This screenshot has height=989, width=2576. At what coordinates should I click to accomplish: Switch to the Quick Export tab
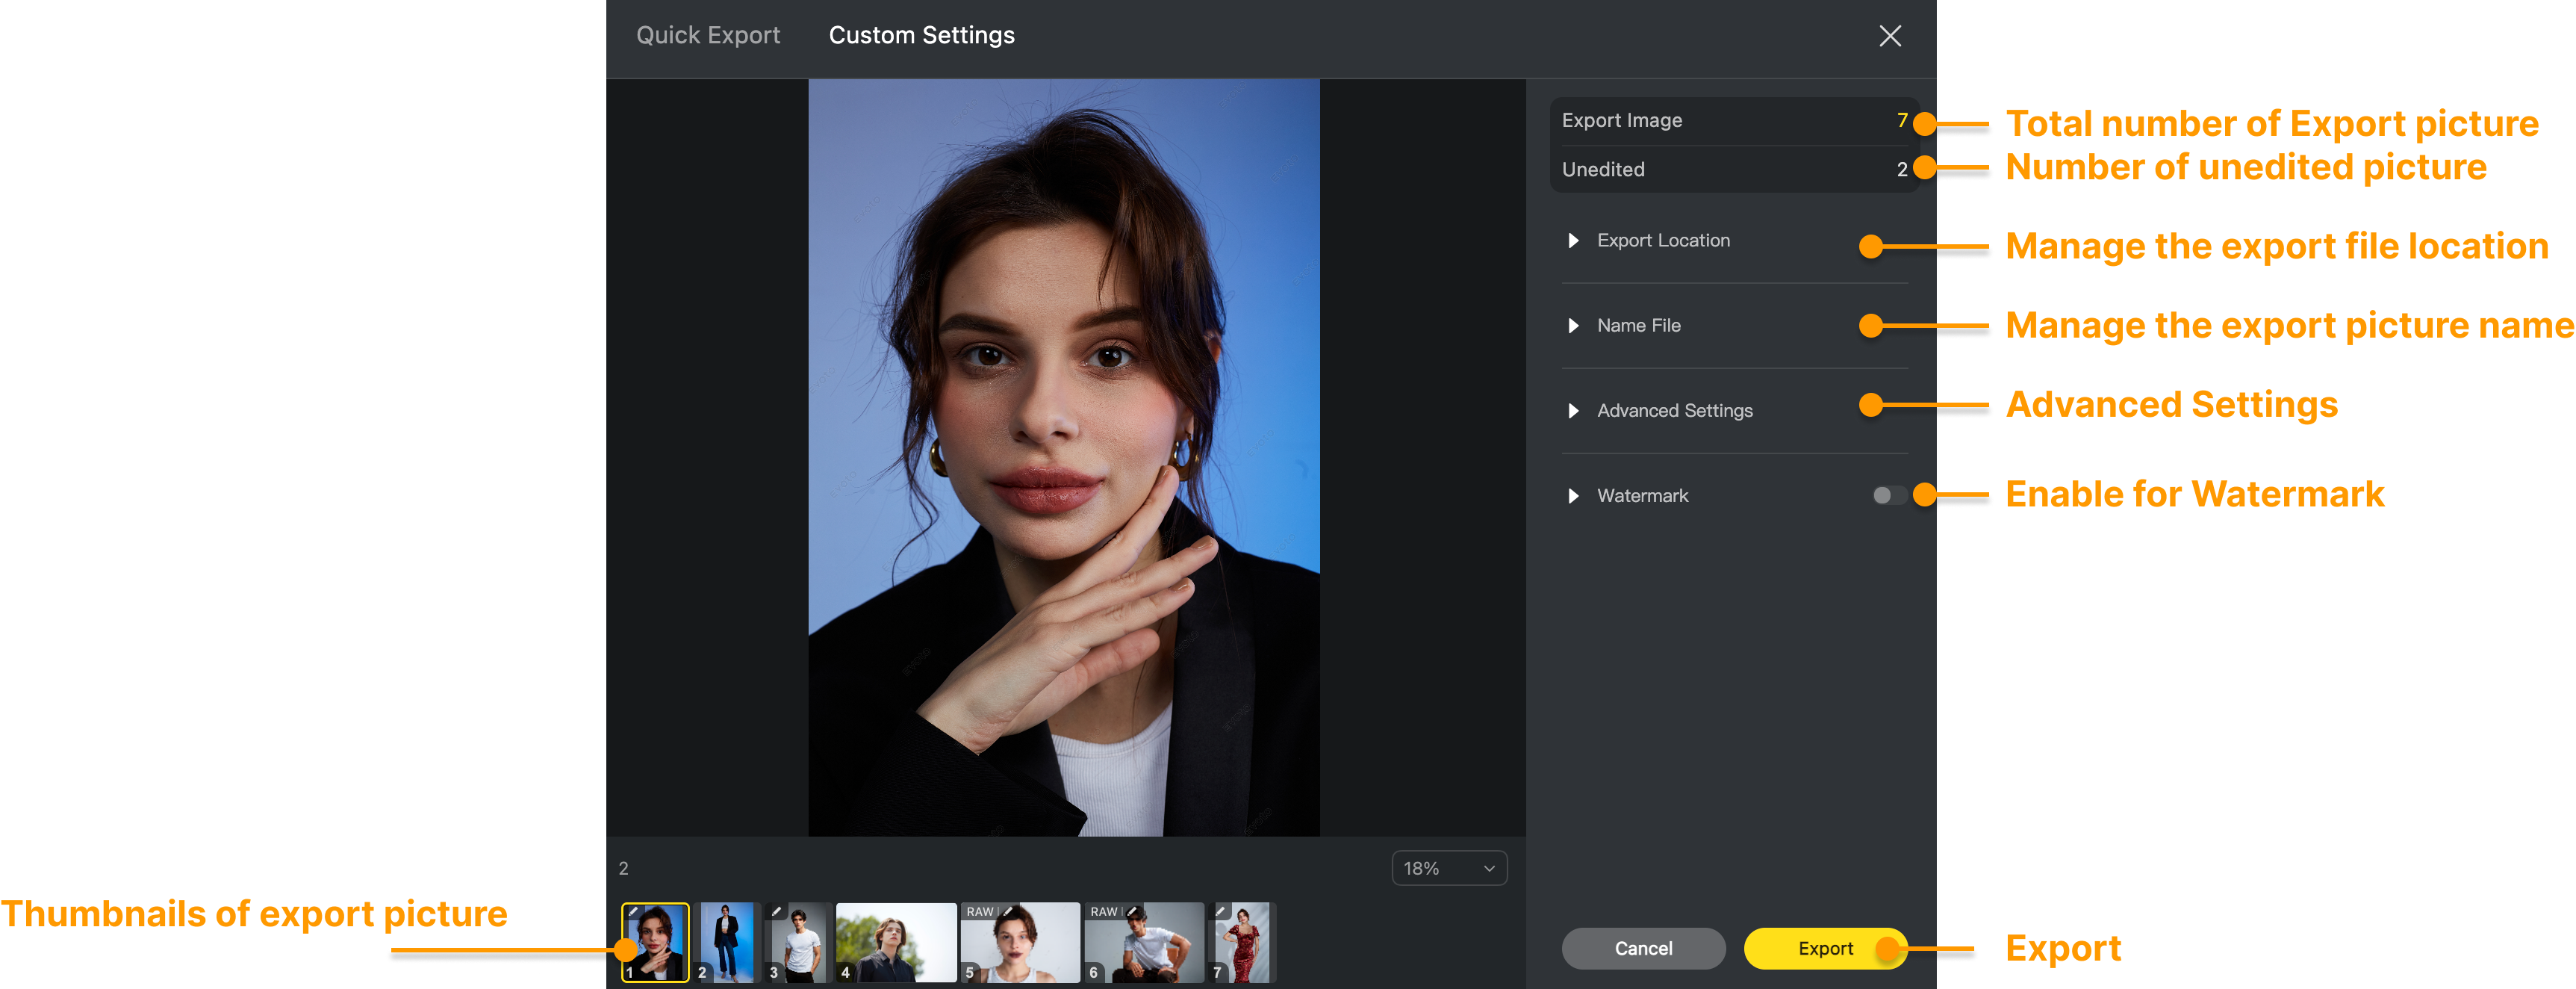[x=708, y=36]
